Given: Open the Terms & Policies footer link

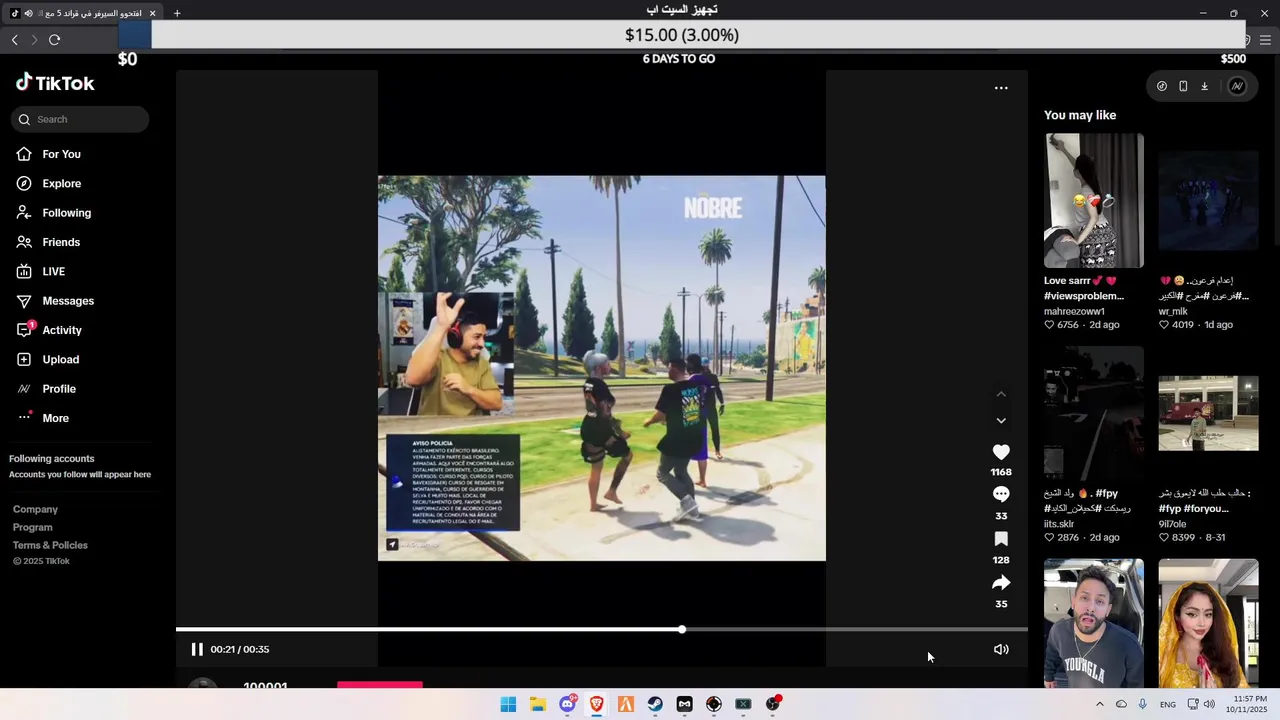Looking at the screenshot, I should [50, 545].
